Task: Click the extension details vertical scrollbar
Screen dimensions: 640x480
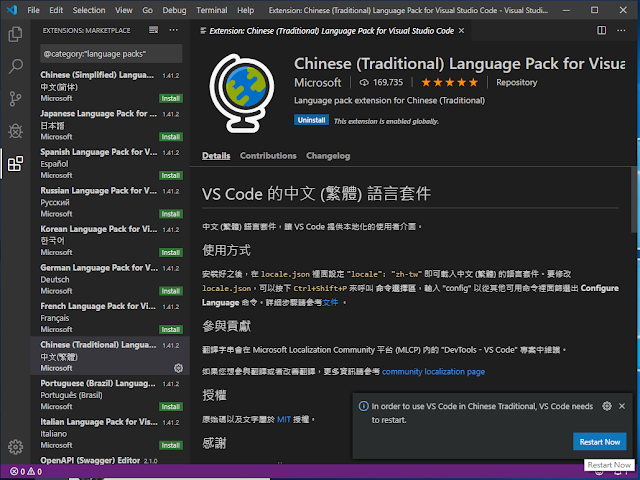Action: pos(634,200)
